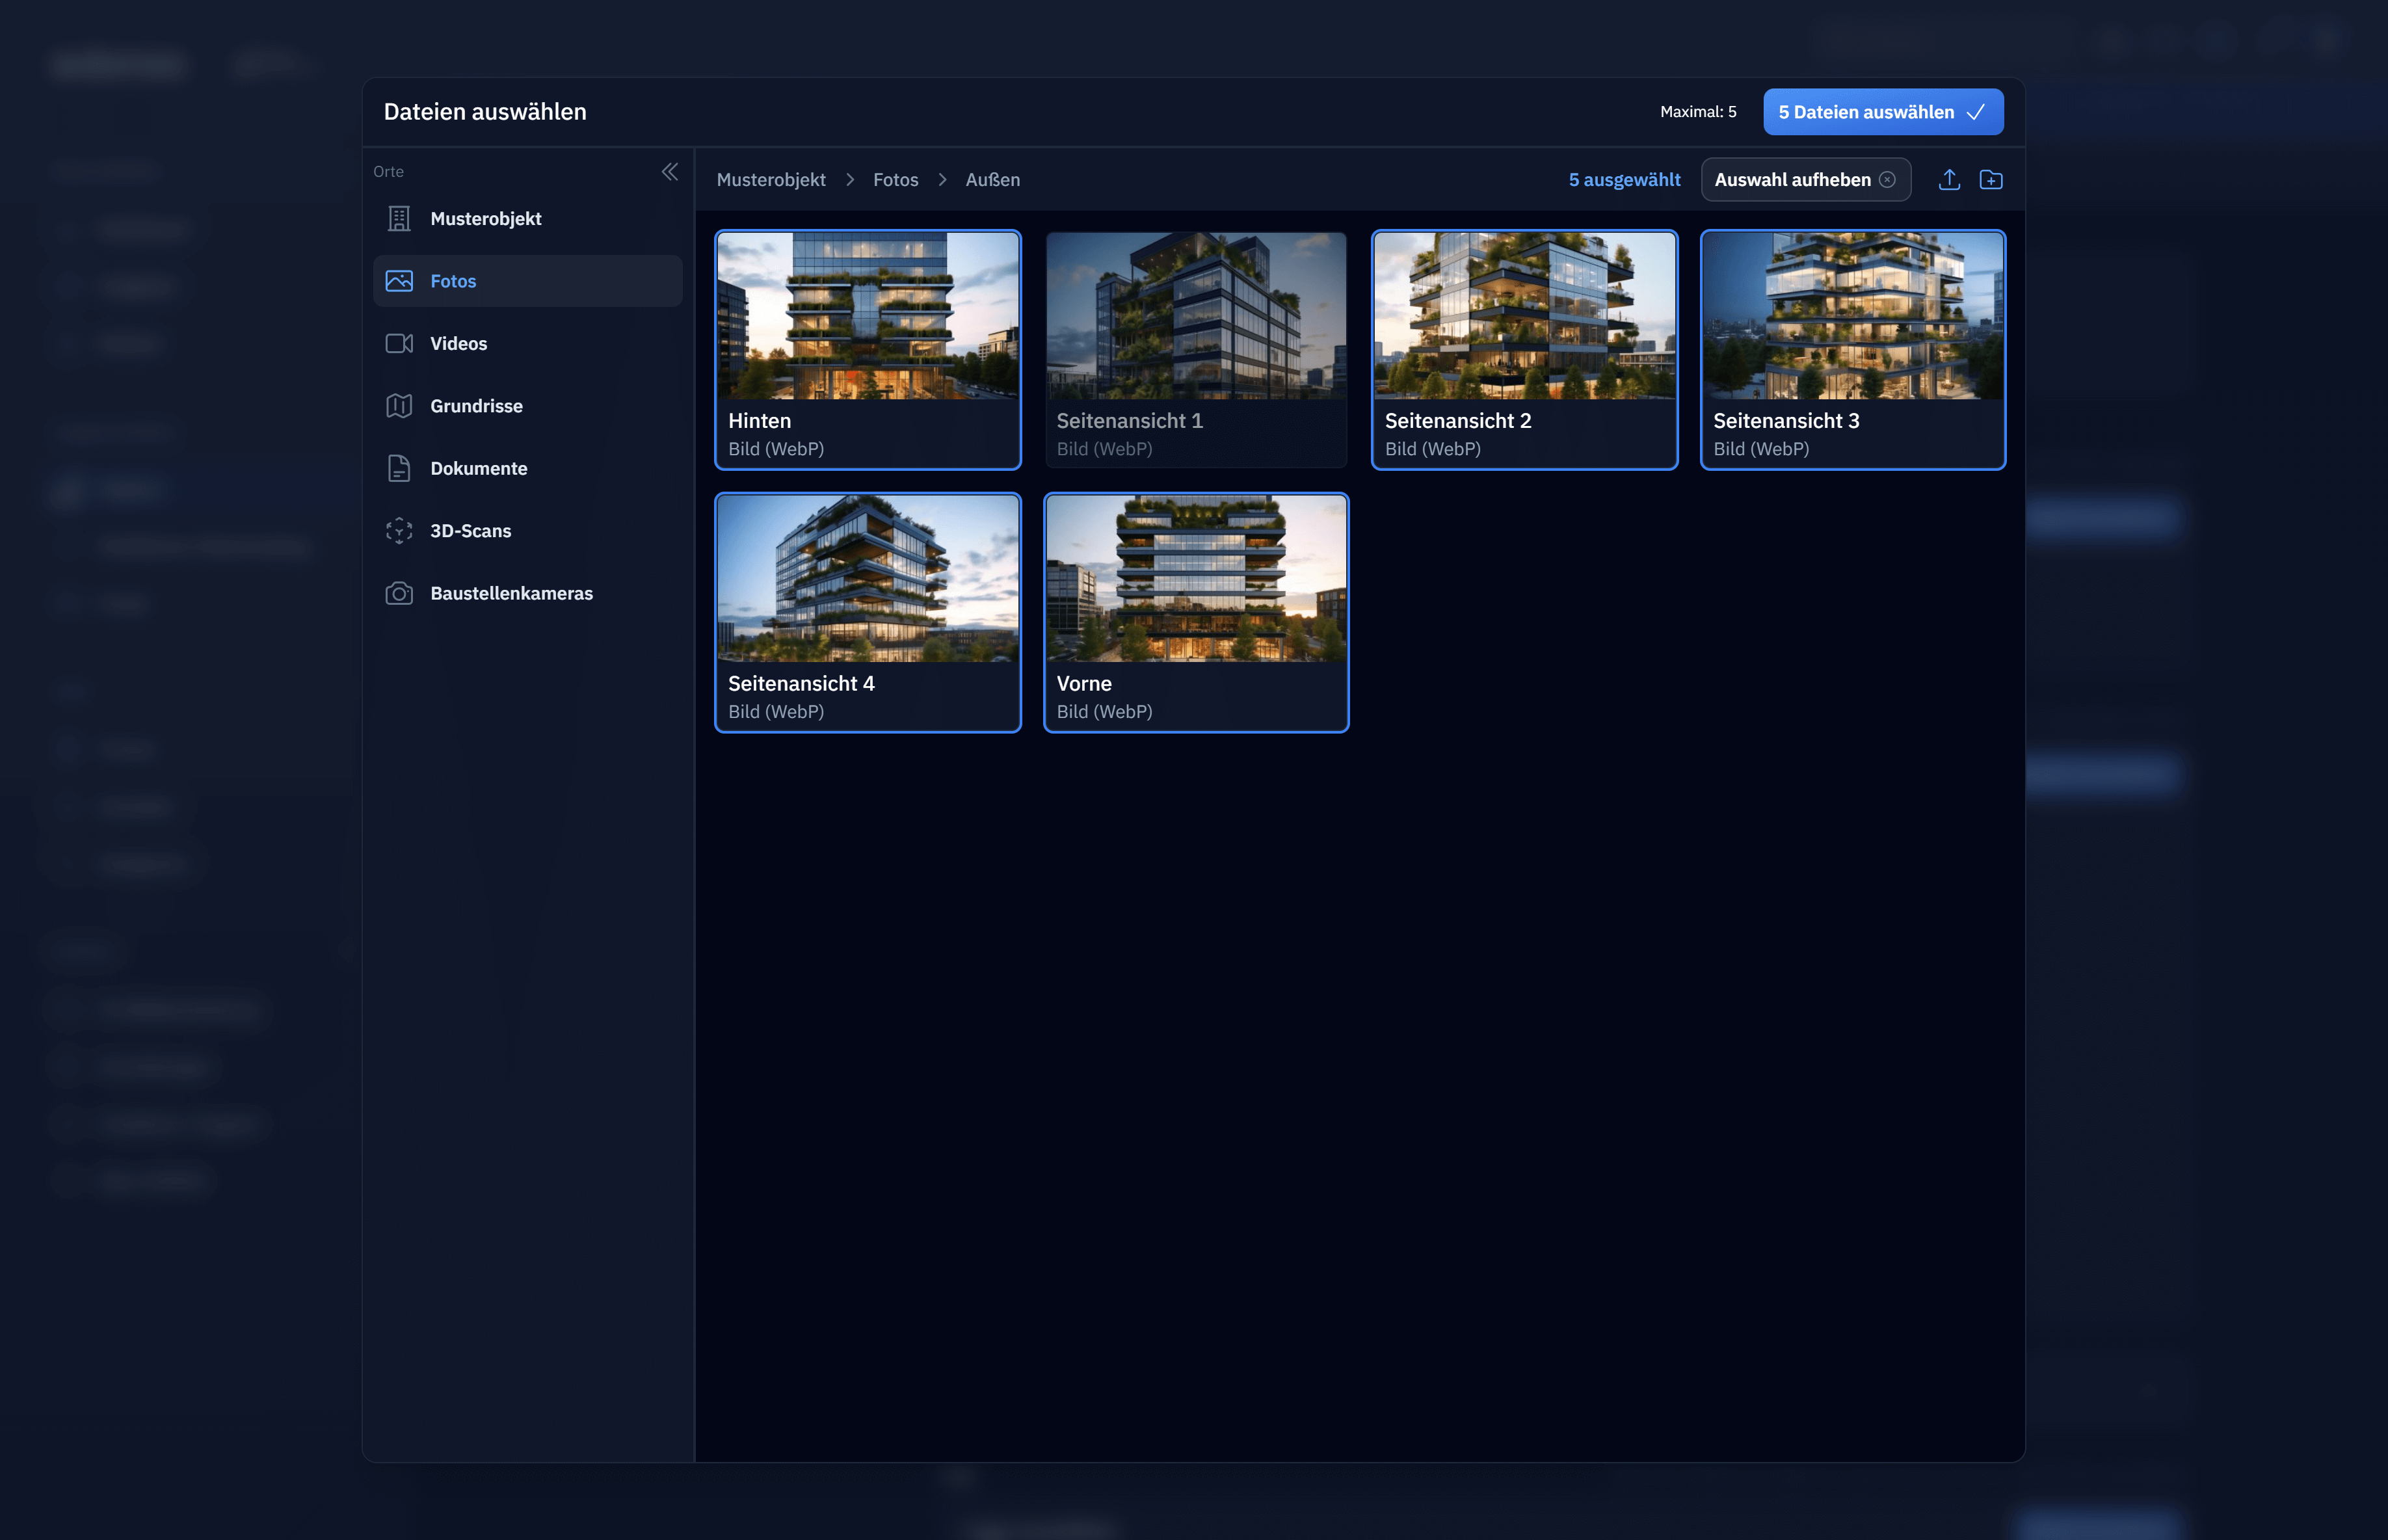The image size is (2388, 1540).
Task: Click the Seitenansicht 4 thumbnail
Action: point(867,579)
